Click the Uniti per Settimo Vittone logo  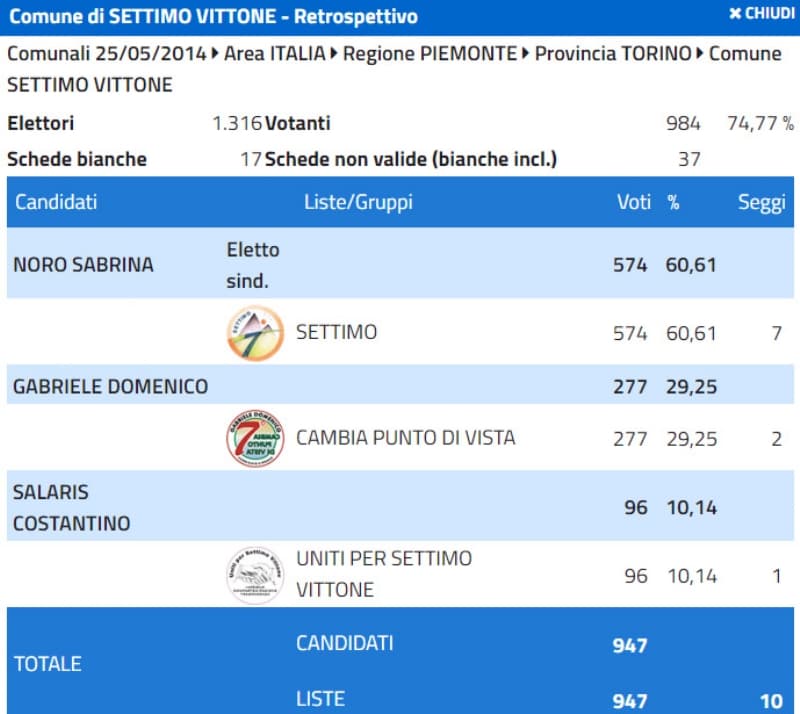[255, 575]
